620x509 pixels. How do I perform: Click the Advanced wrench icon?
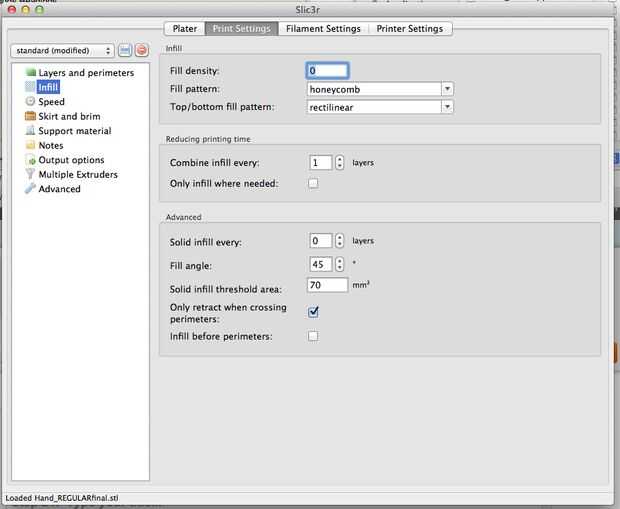click(30, 189)
